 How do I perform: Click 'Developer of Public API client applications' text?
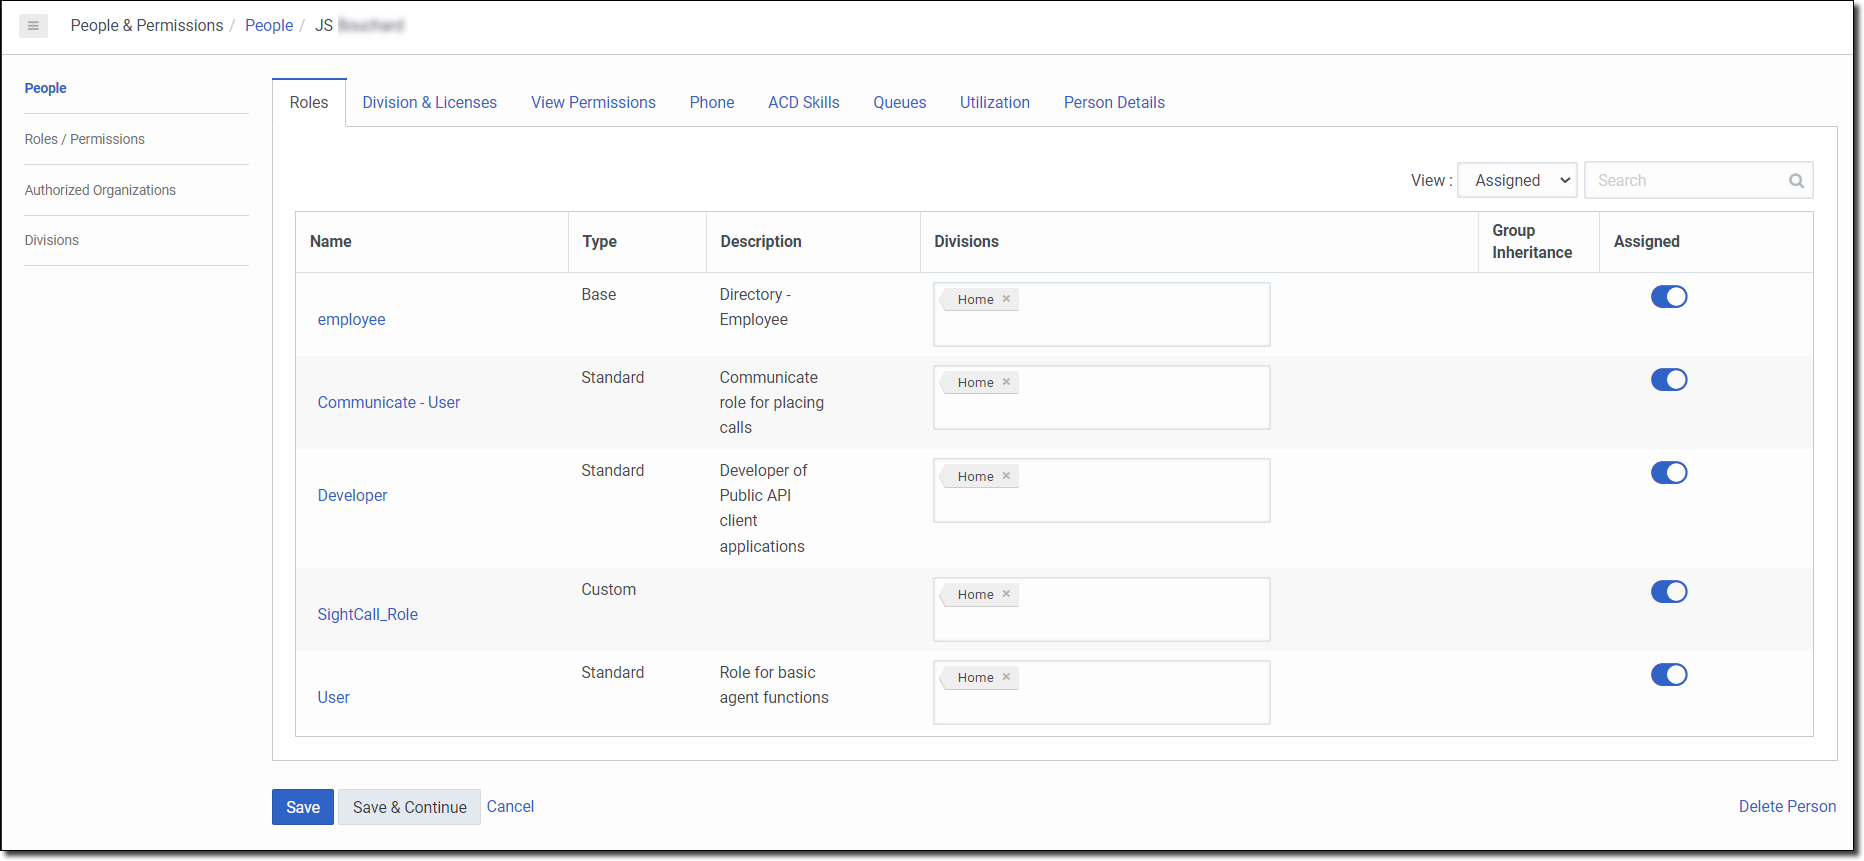[x=762, y=509]
